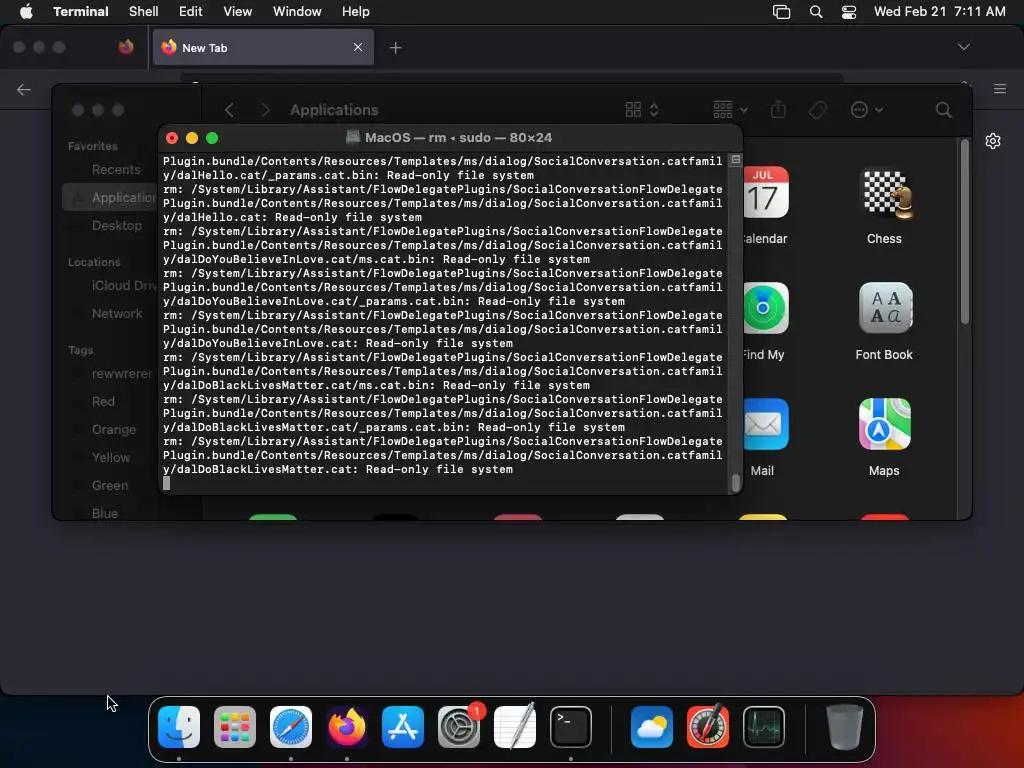
Task: Click Terminal scroll-to-top marker icon
Action: coord(736,159)
